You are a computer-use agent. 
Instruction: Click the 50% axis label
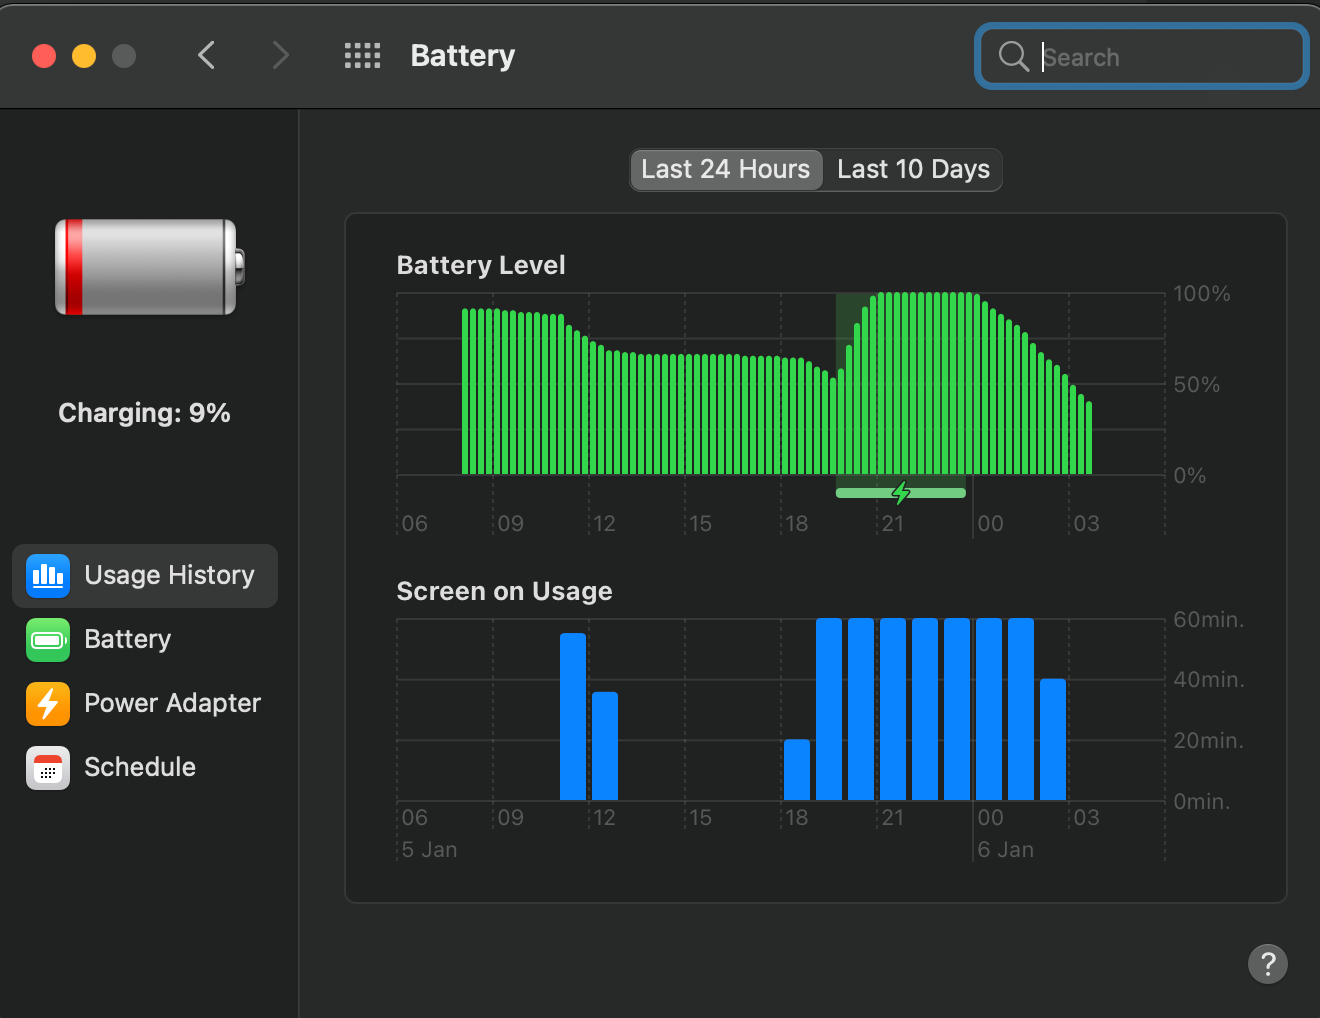[1197, 385]
